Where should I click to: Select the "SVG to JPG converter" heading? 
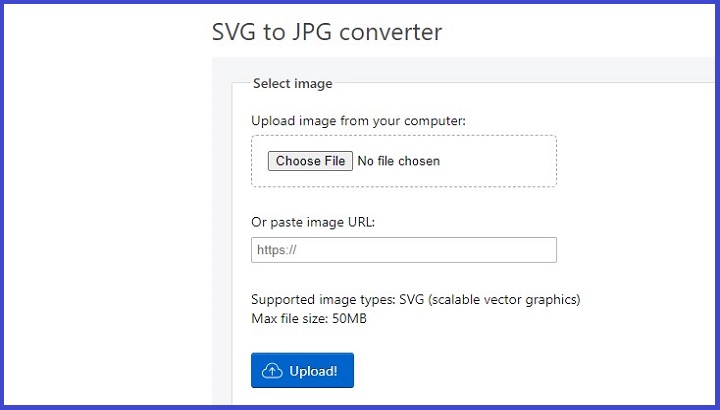click(326, 32)
